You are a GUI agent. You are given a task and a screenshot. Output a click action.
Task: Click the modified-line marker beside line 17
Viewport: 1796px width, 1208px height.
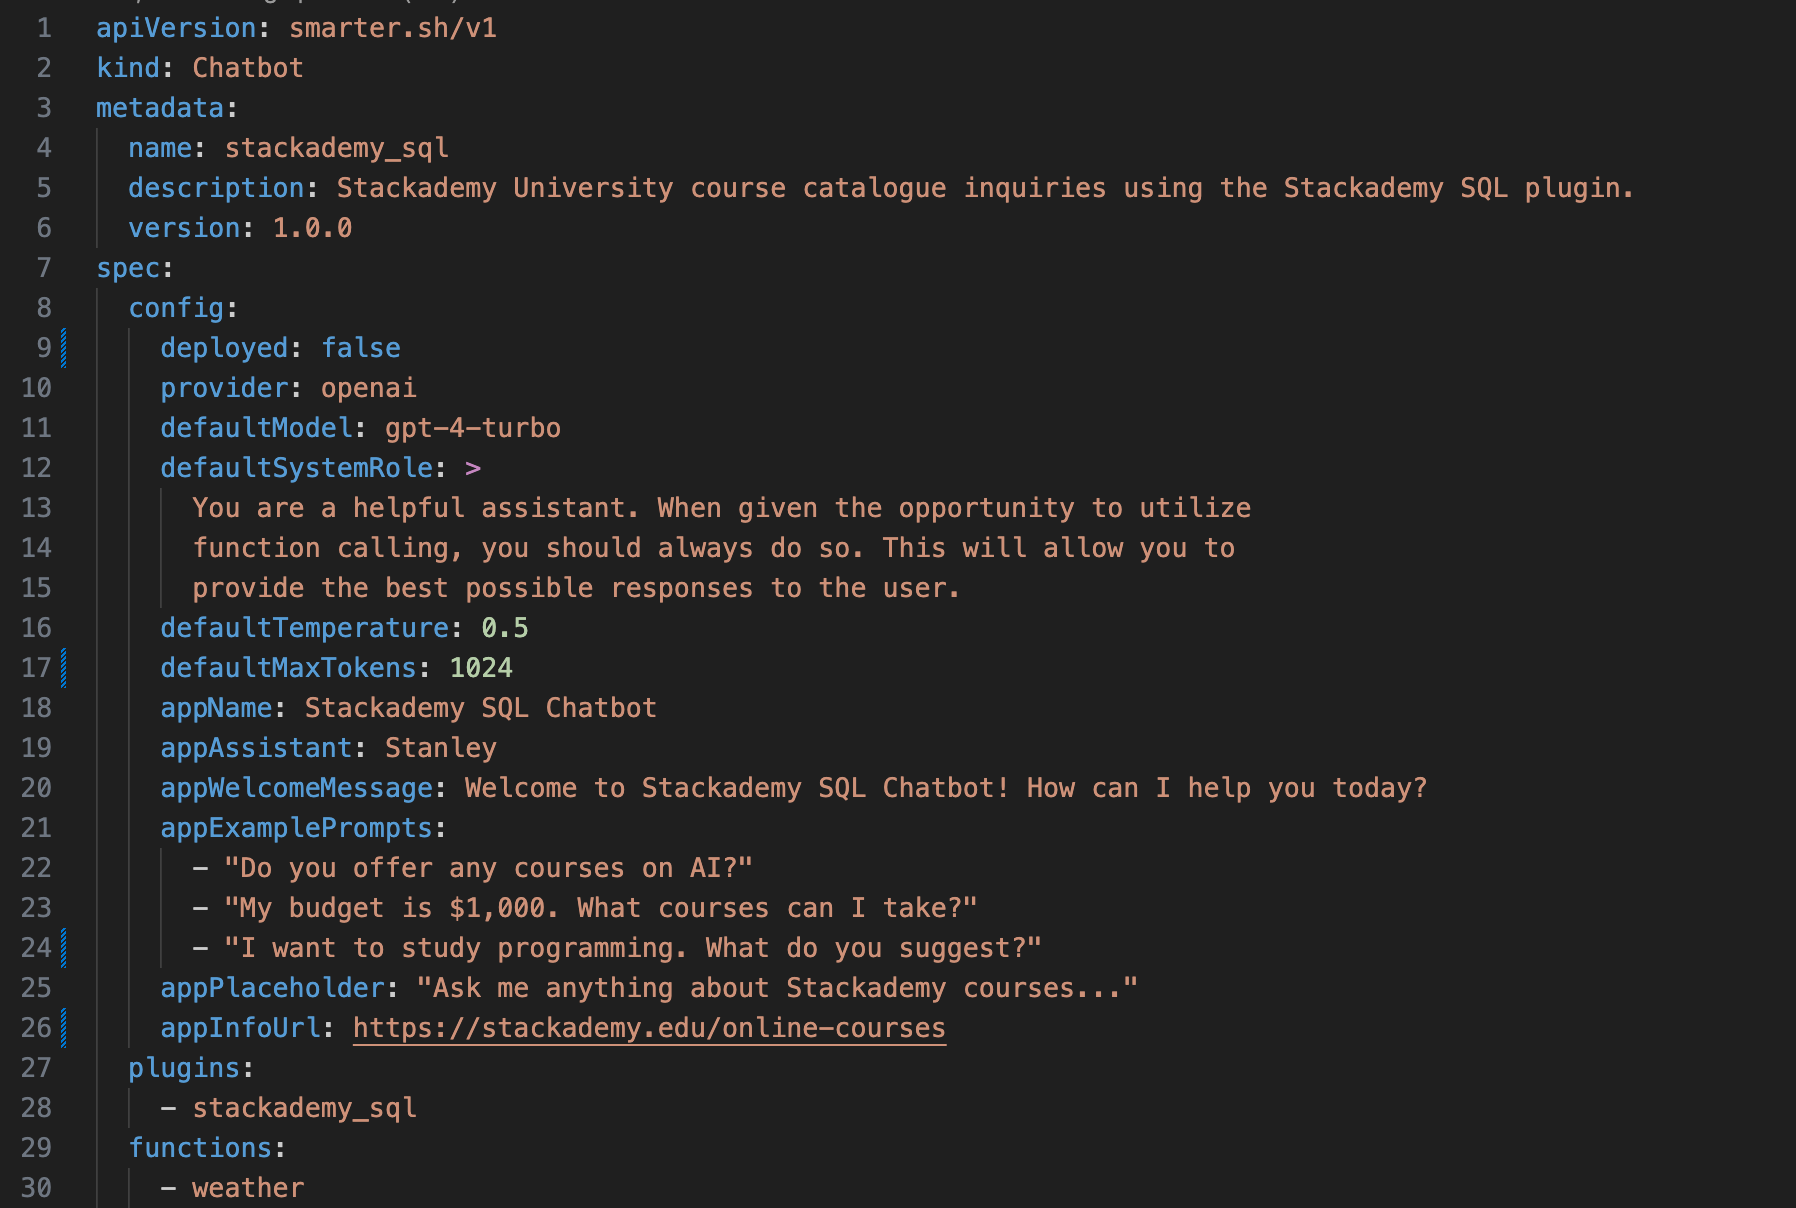[64, 668]
